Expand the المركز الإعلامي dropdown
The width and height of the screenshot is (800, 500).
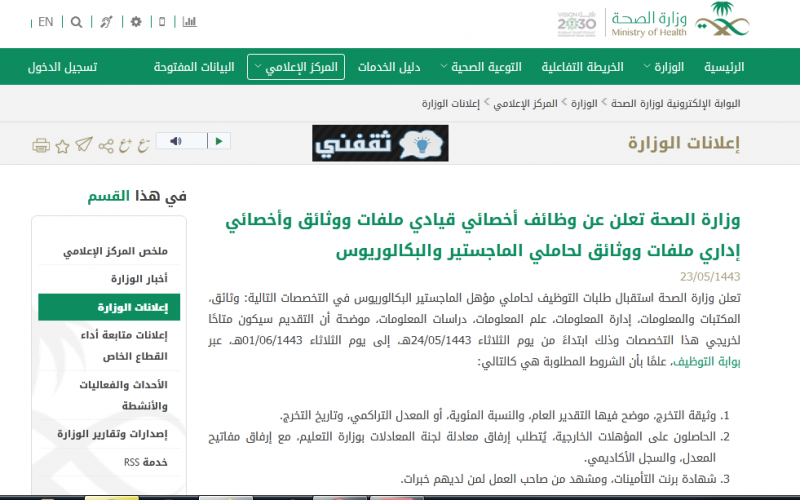click(296, 67)
